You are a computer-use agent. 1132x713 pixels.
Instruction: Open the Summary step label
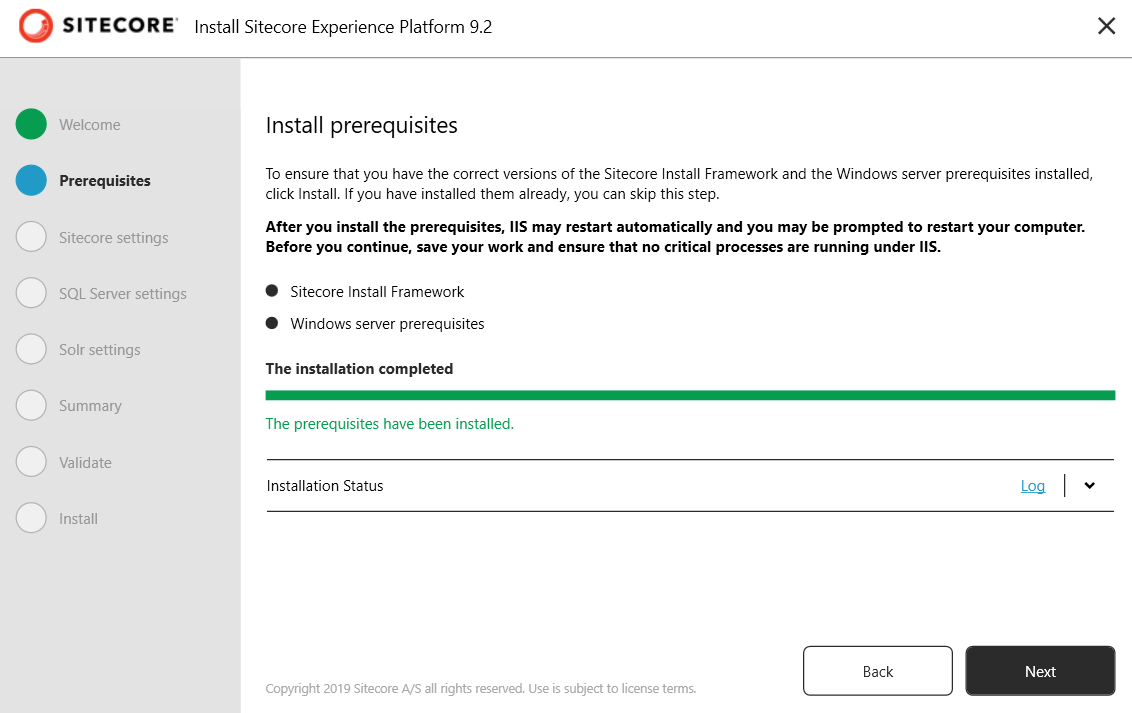pyautogui.click(x=90, y=406)
